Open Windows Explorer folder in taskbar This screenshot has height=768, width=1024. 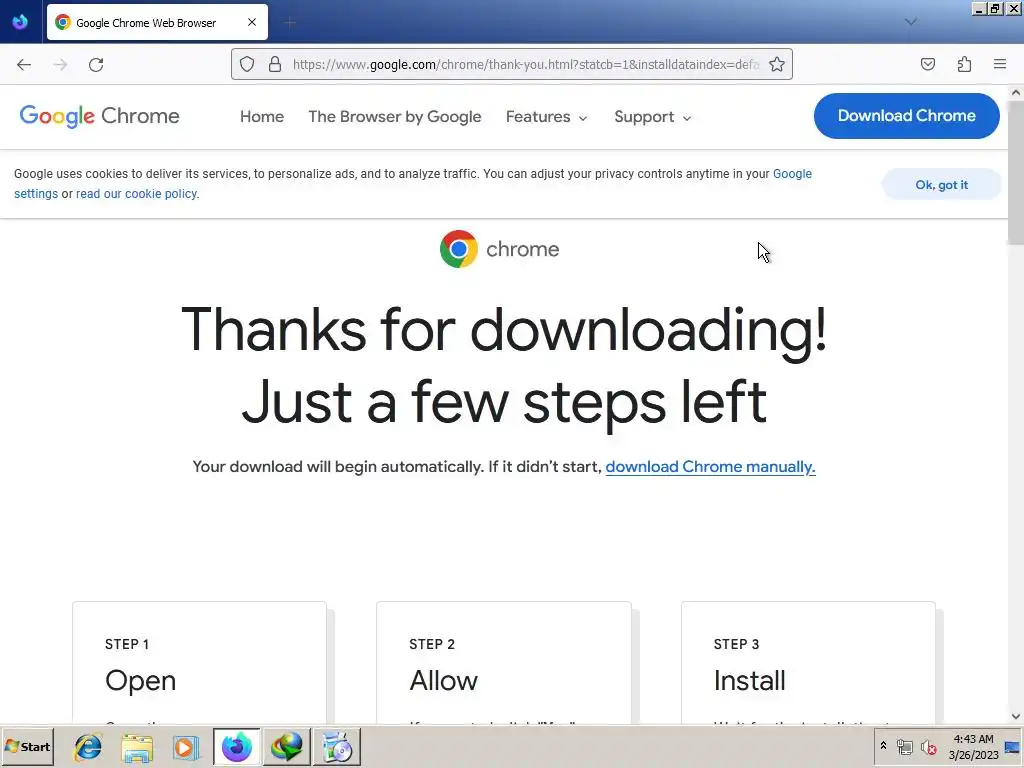(136, 747)
